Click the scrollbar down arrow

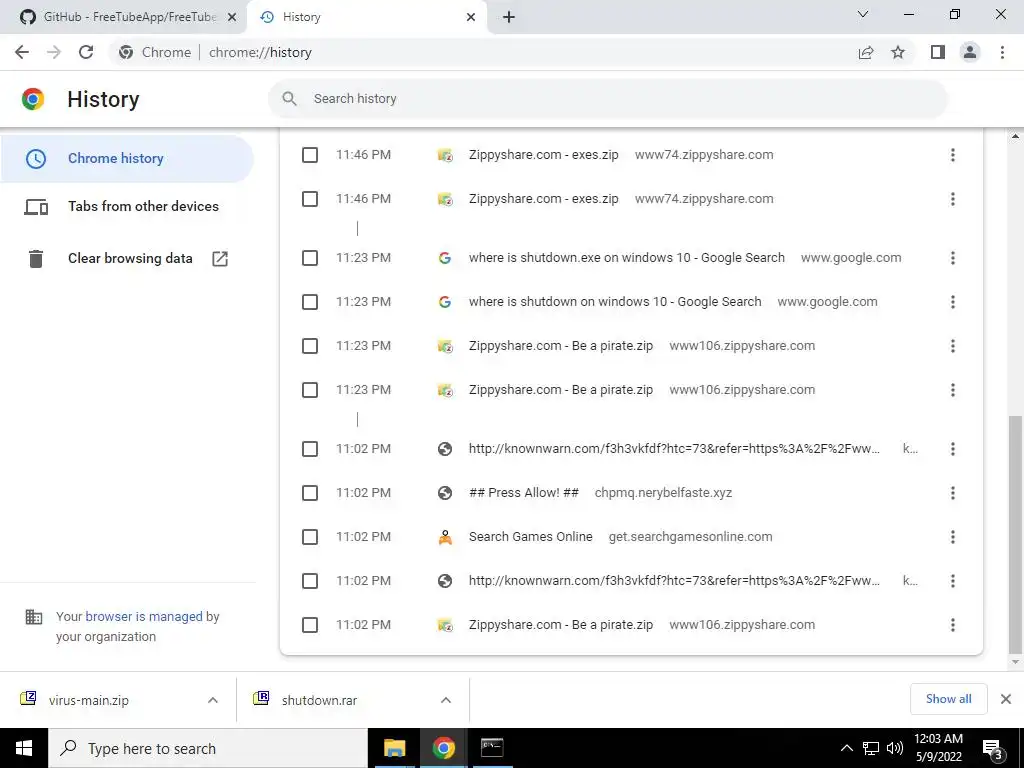1015,662
